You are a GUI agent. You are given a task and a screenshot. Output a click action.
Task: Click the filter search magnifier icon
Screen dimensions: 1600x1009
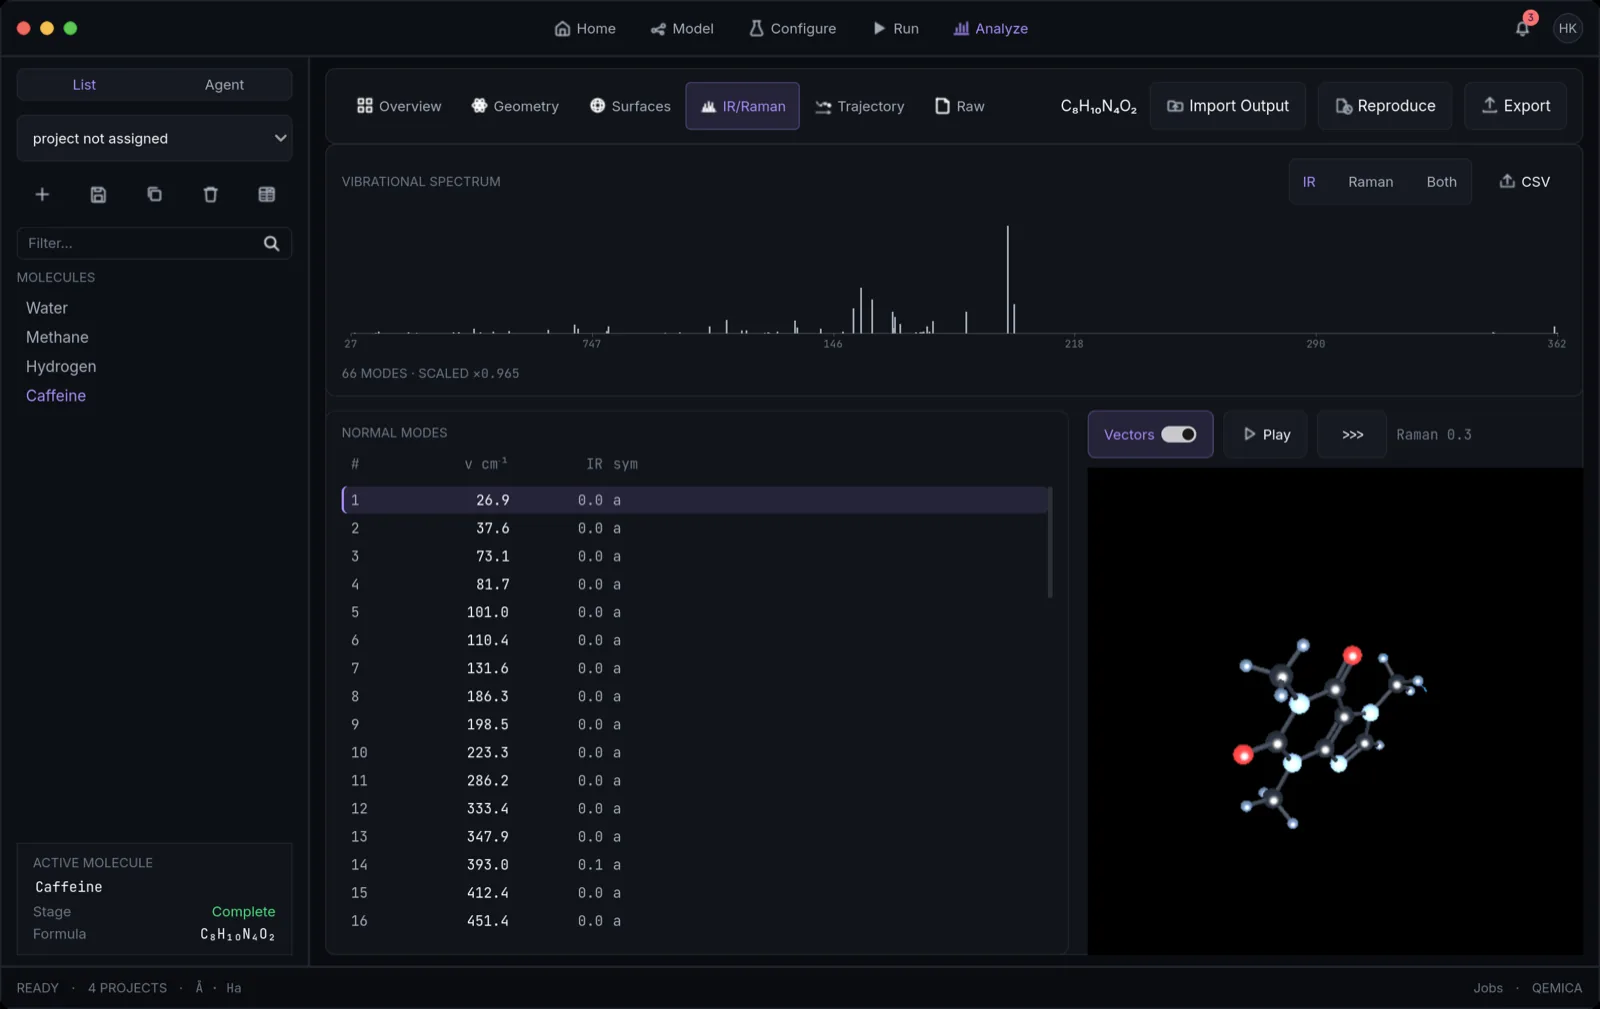coord(271,243)
